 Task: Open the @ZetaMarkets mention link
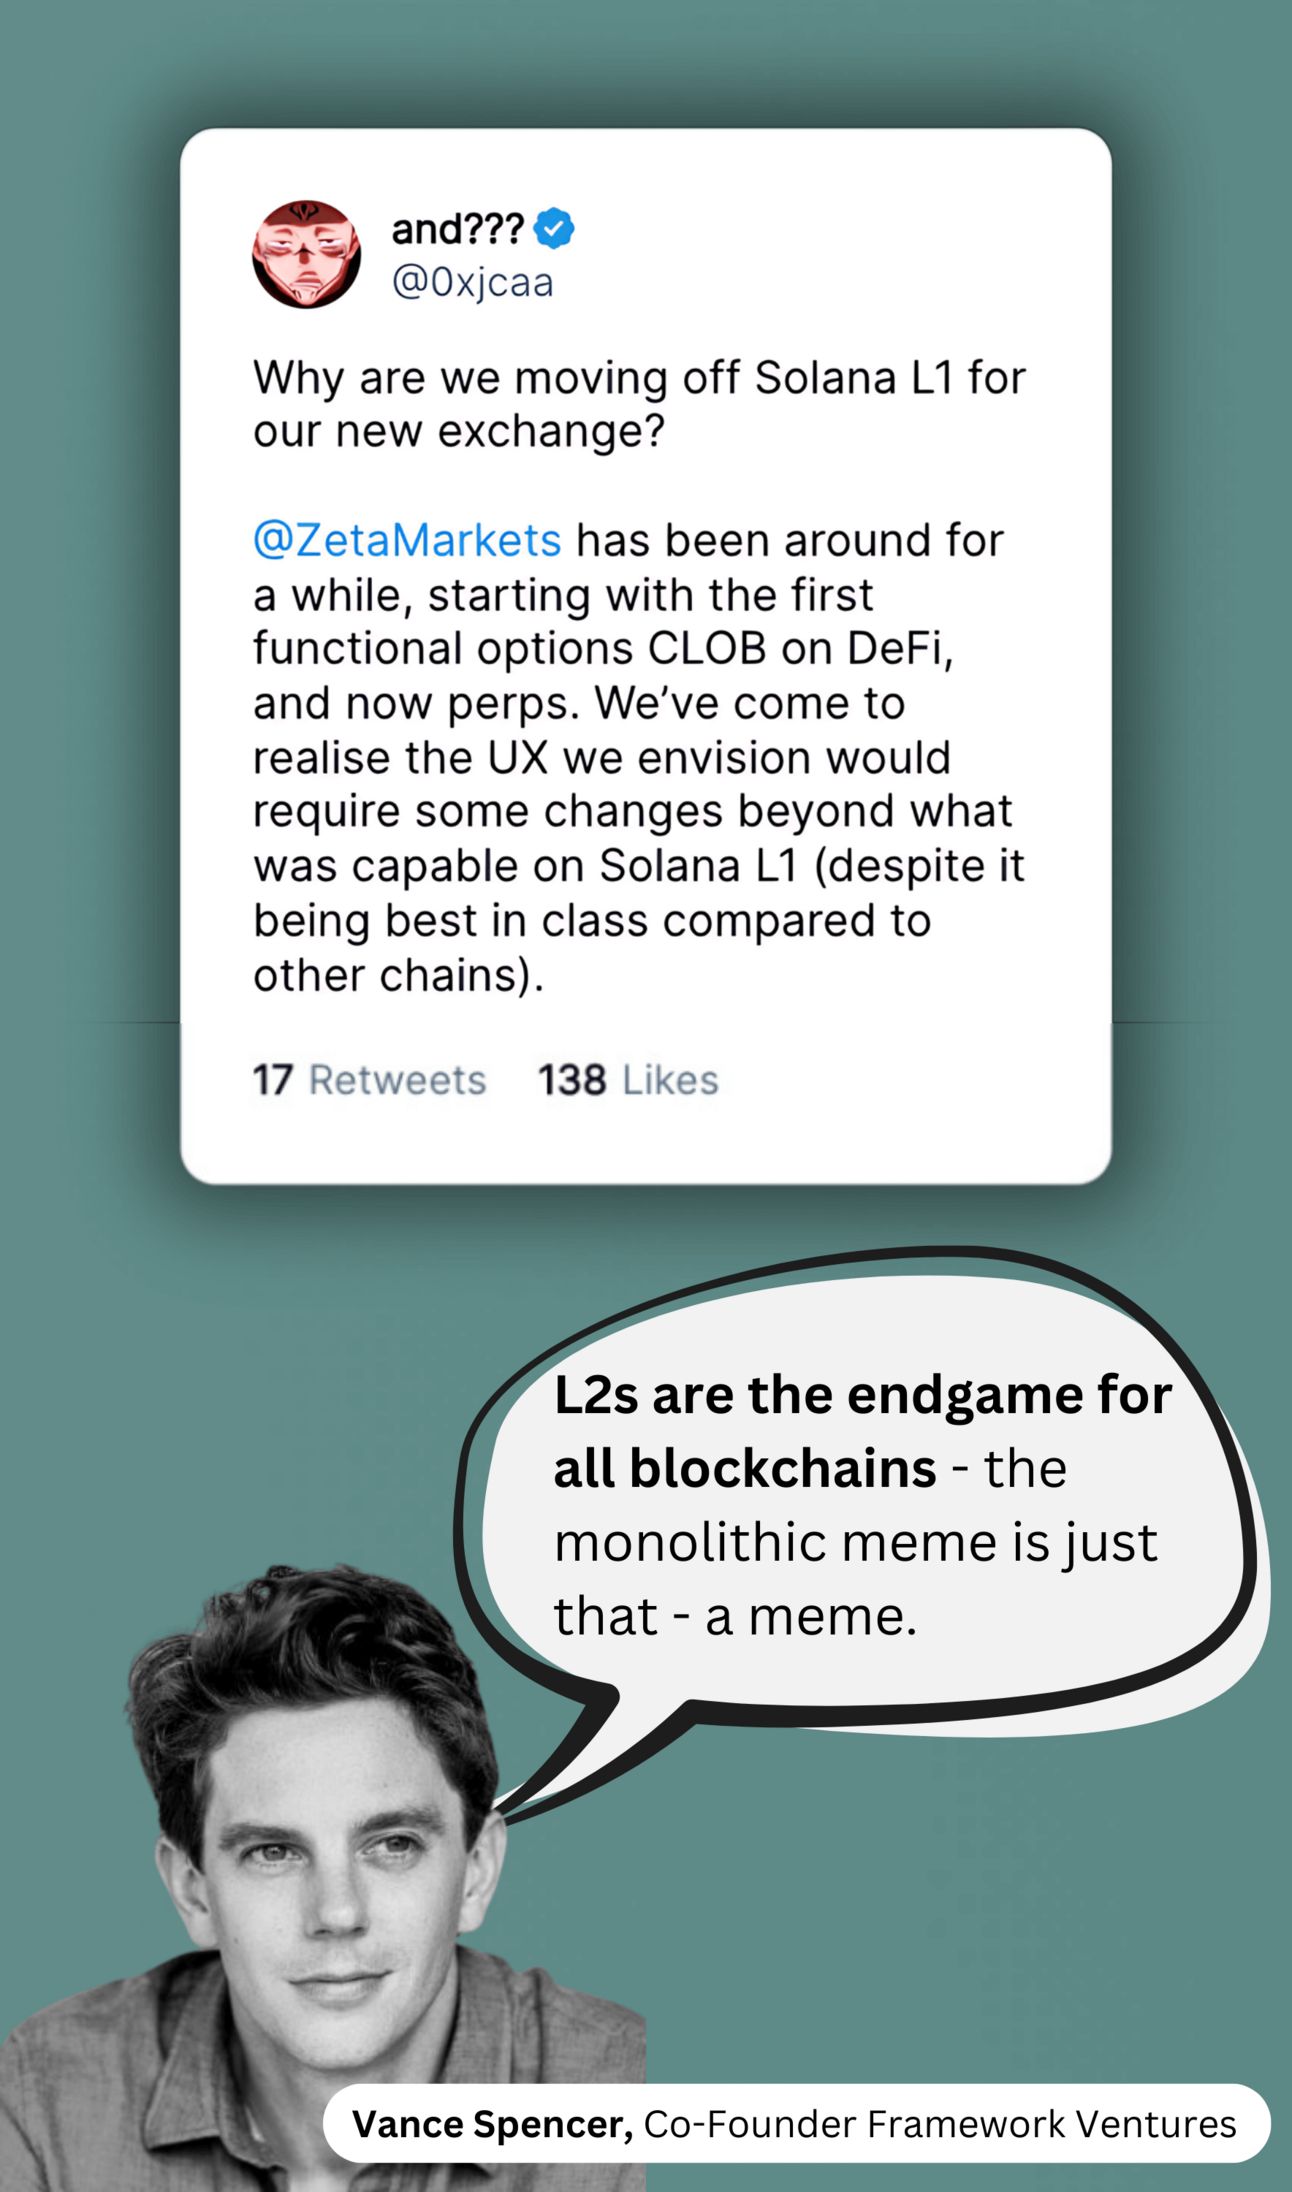tap(407, 540)
